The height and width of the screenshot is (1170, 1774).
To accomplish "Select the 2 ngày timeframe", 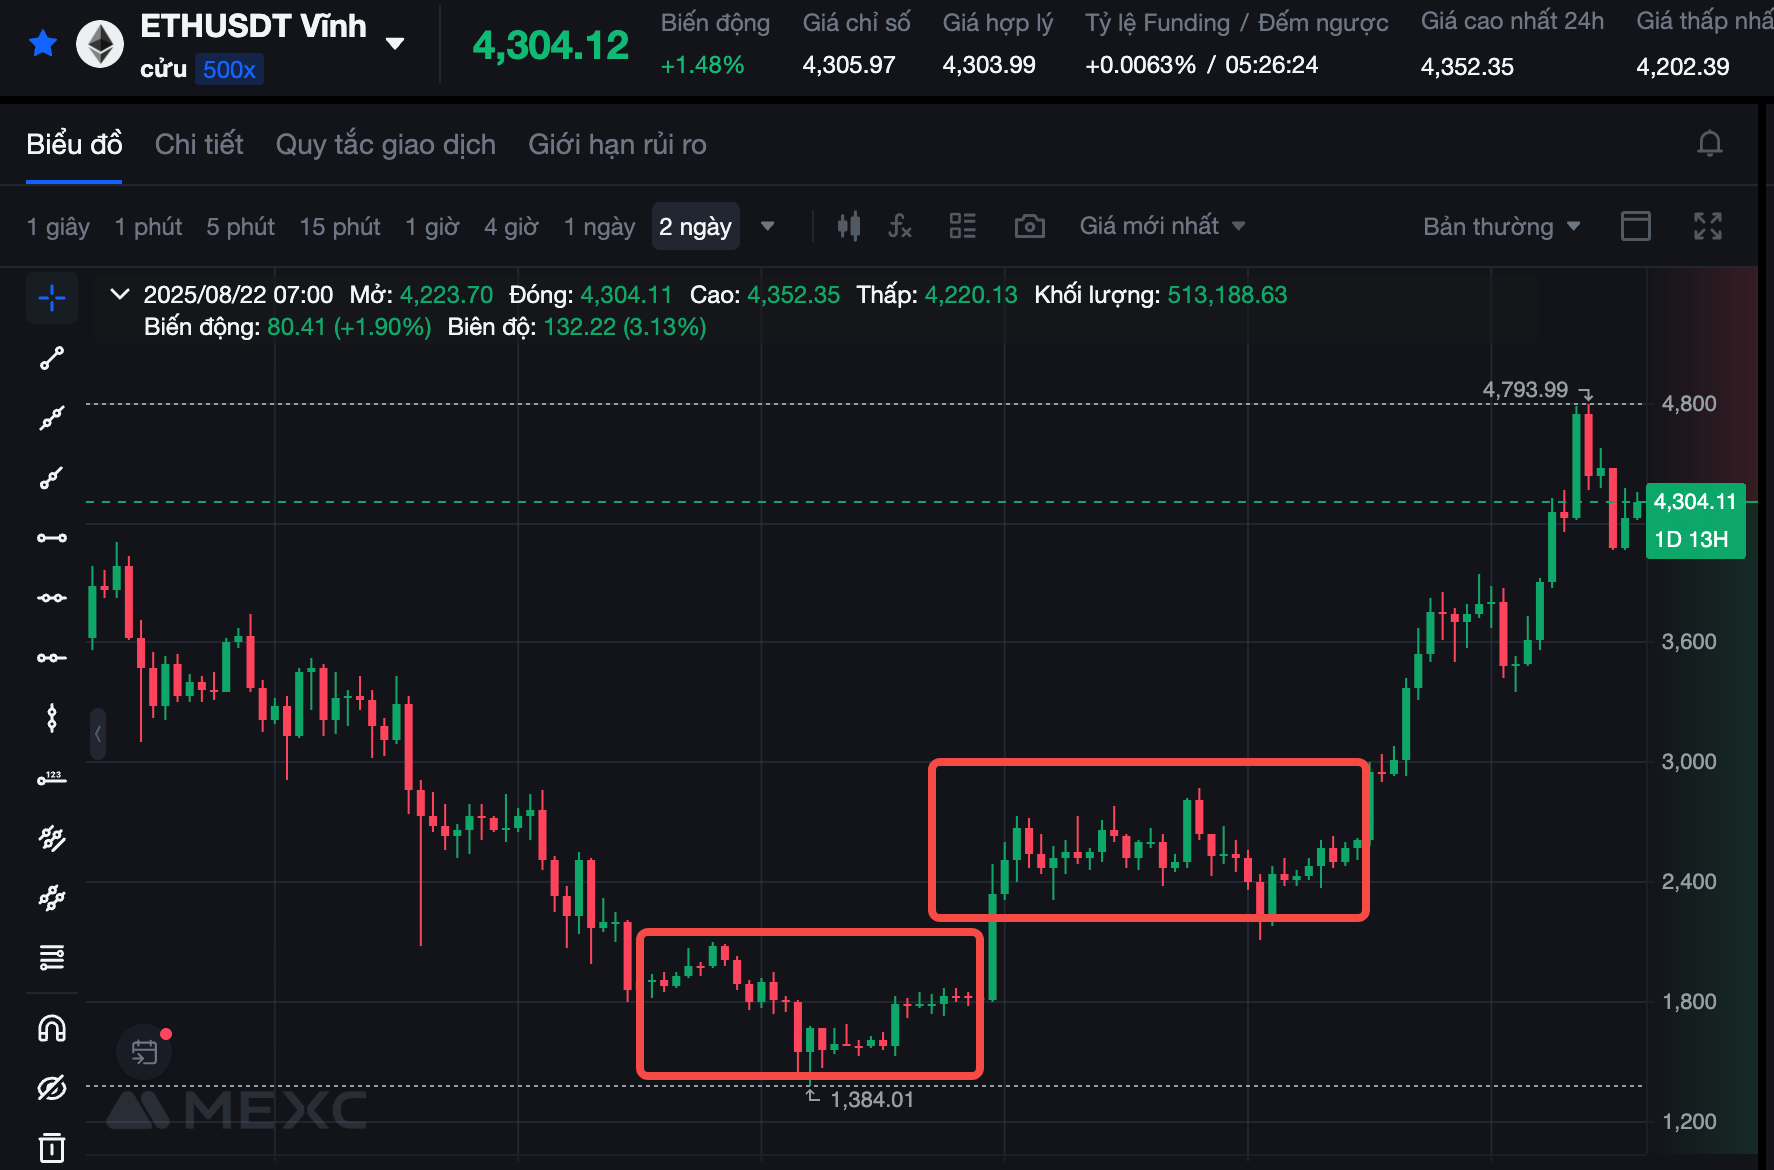I will pos(695,227).
